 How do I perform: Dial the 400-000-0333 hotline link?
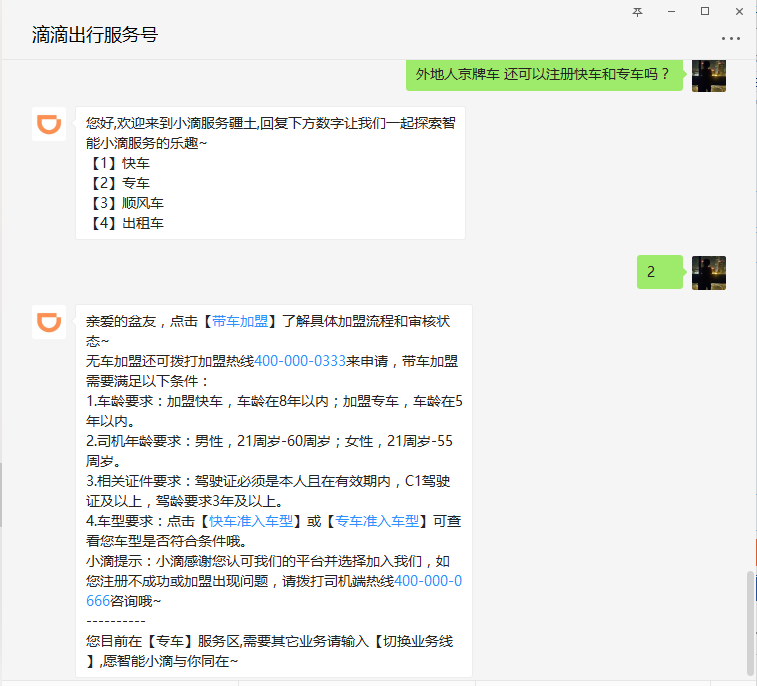(300, 361)
